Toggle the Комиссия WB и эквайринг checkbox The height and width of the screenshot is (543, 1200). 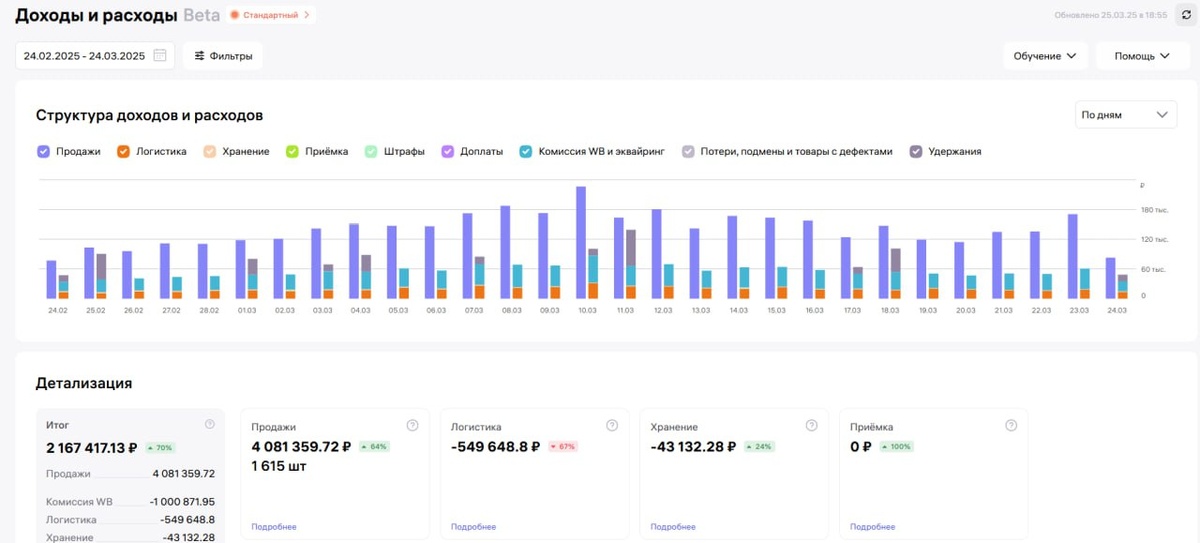tap(526, 151)
